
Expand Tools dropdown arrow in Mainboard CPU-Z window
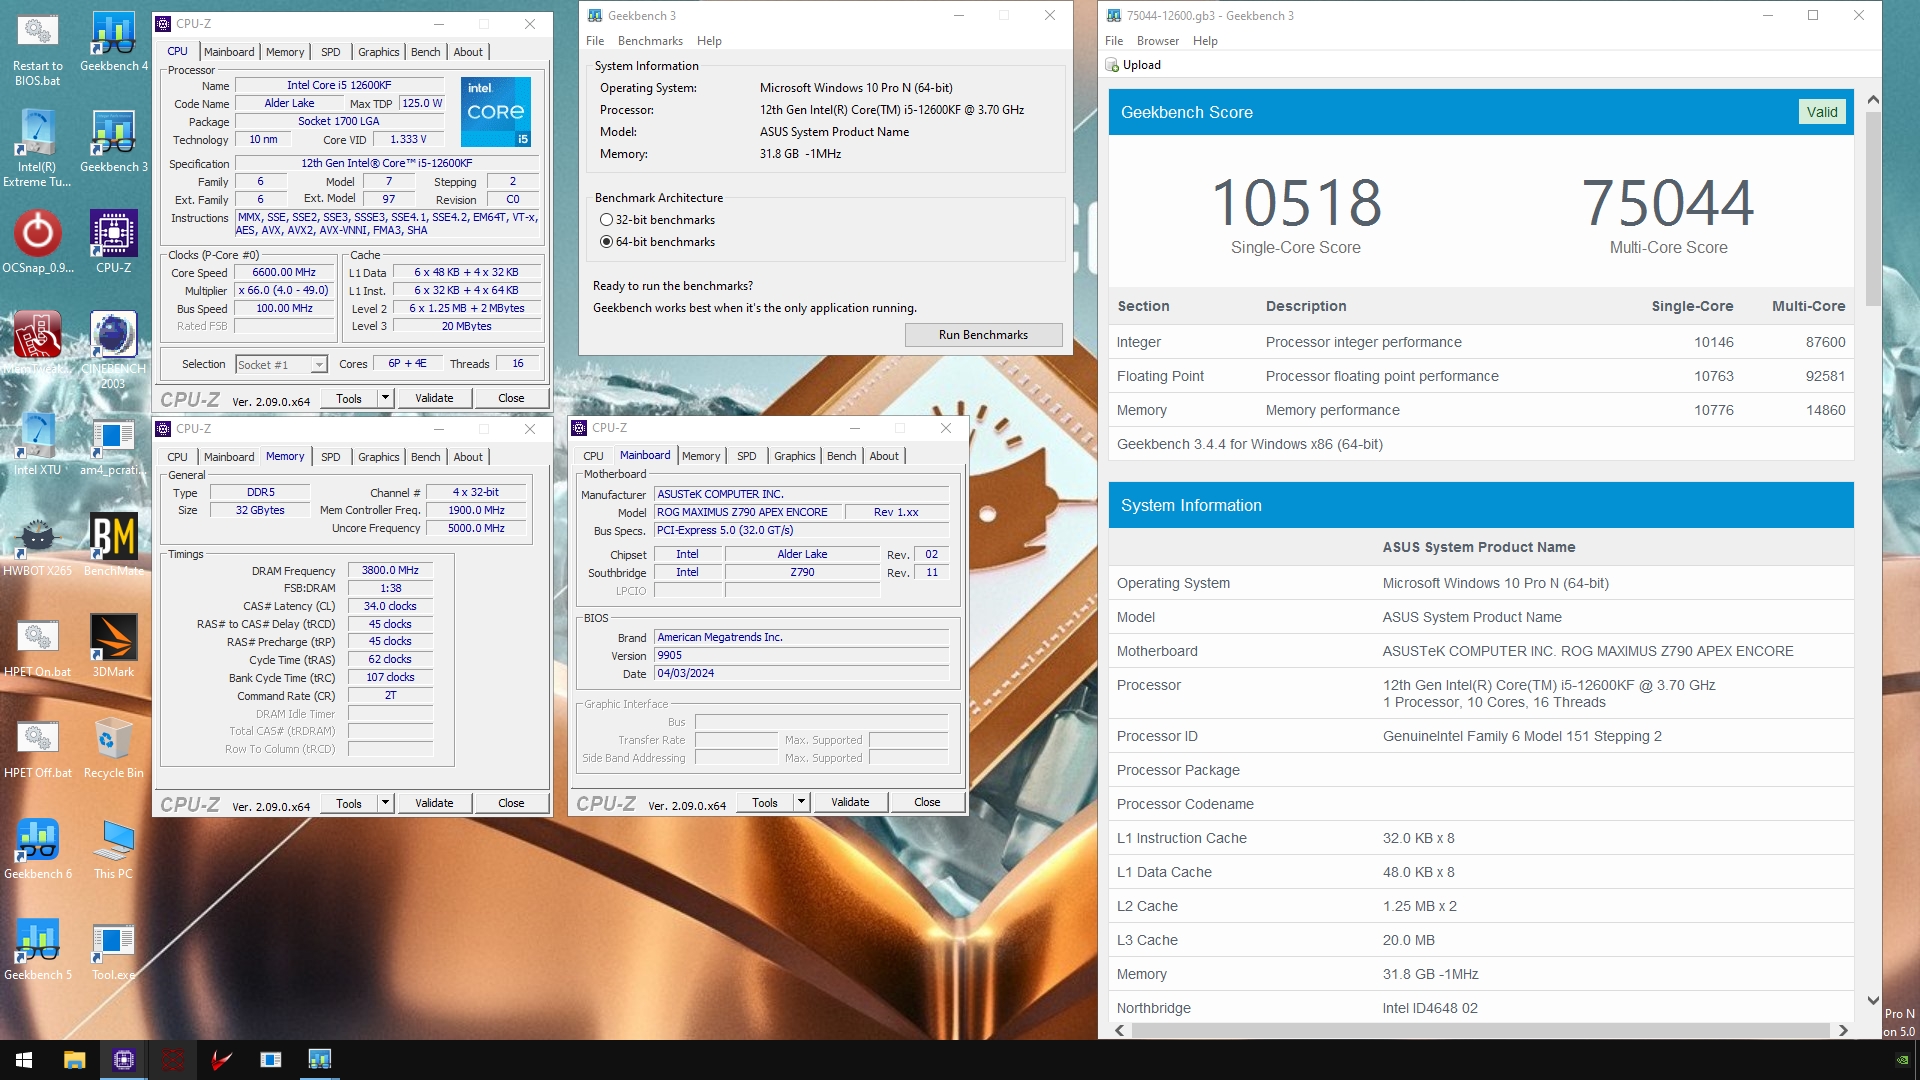tap(801, 802)
